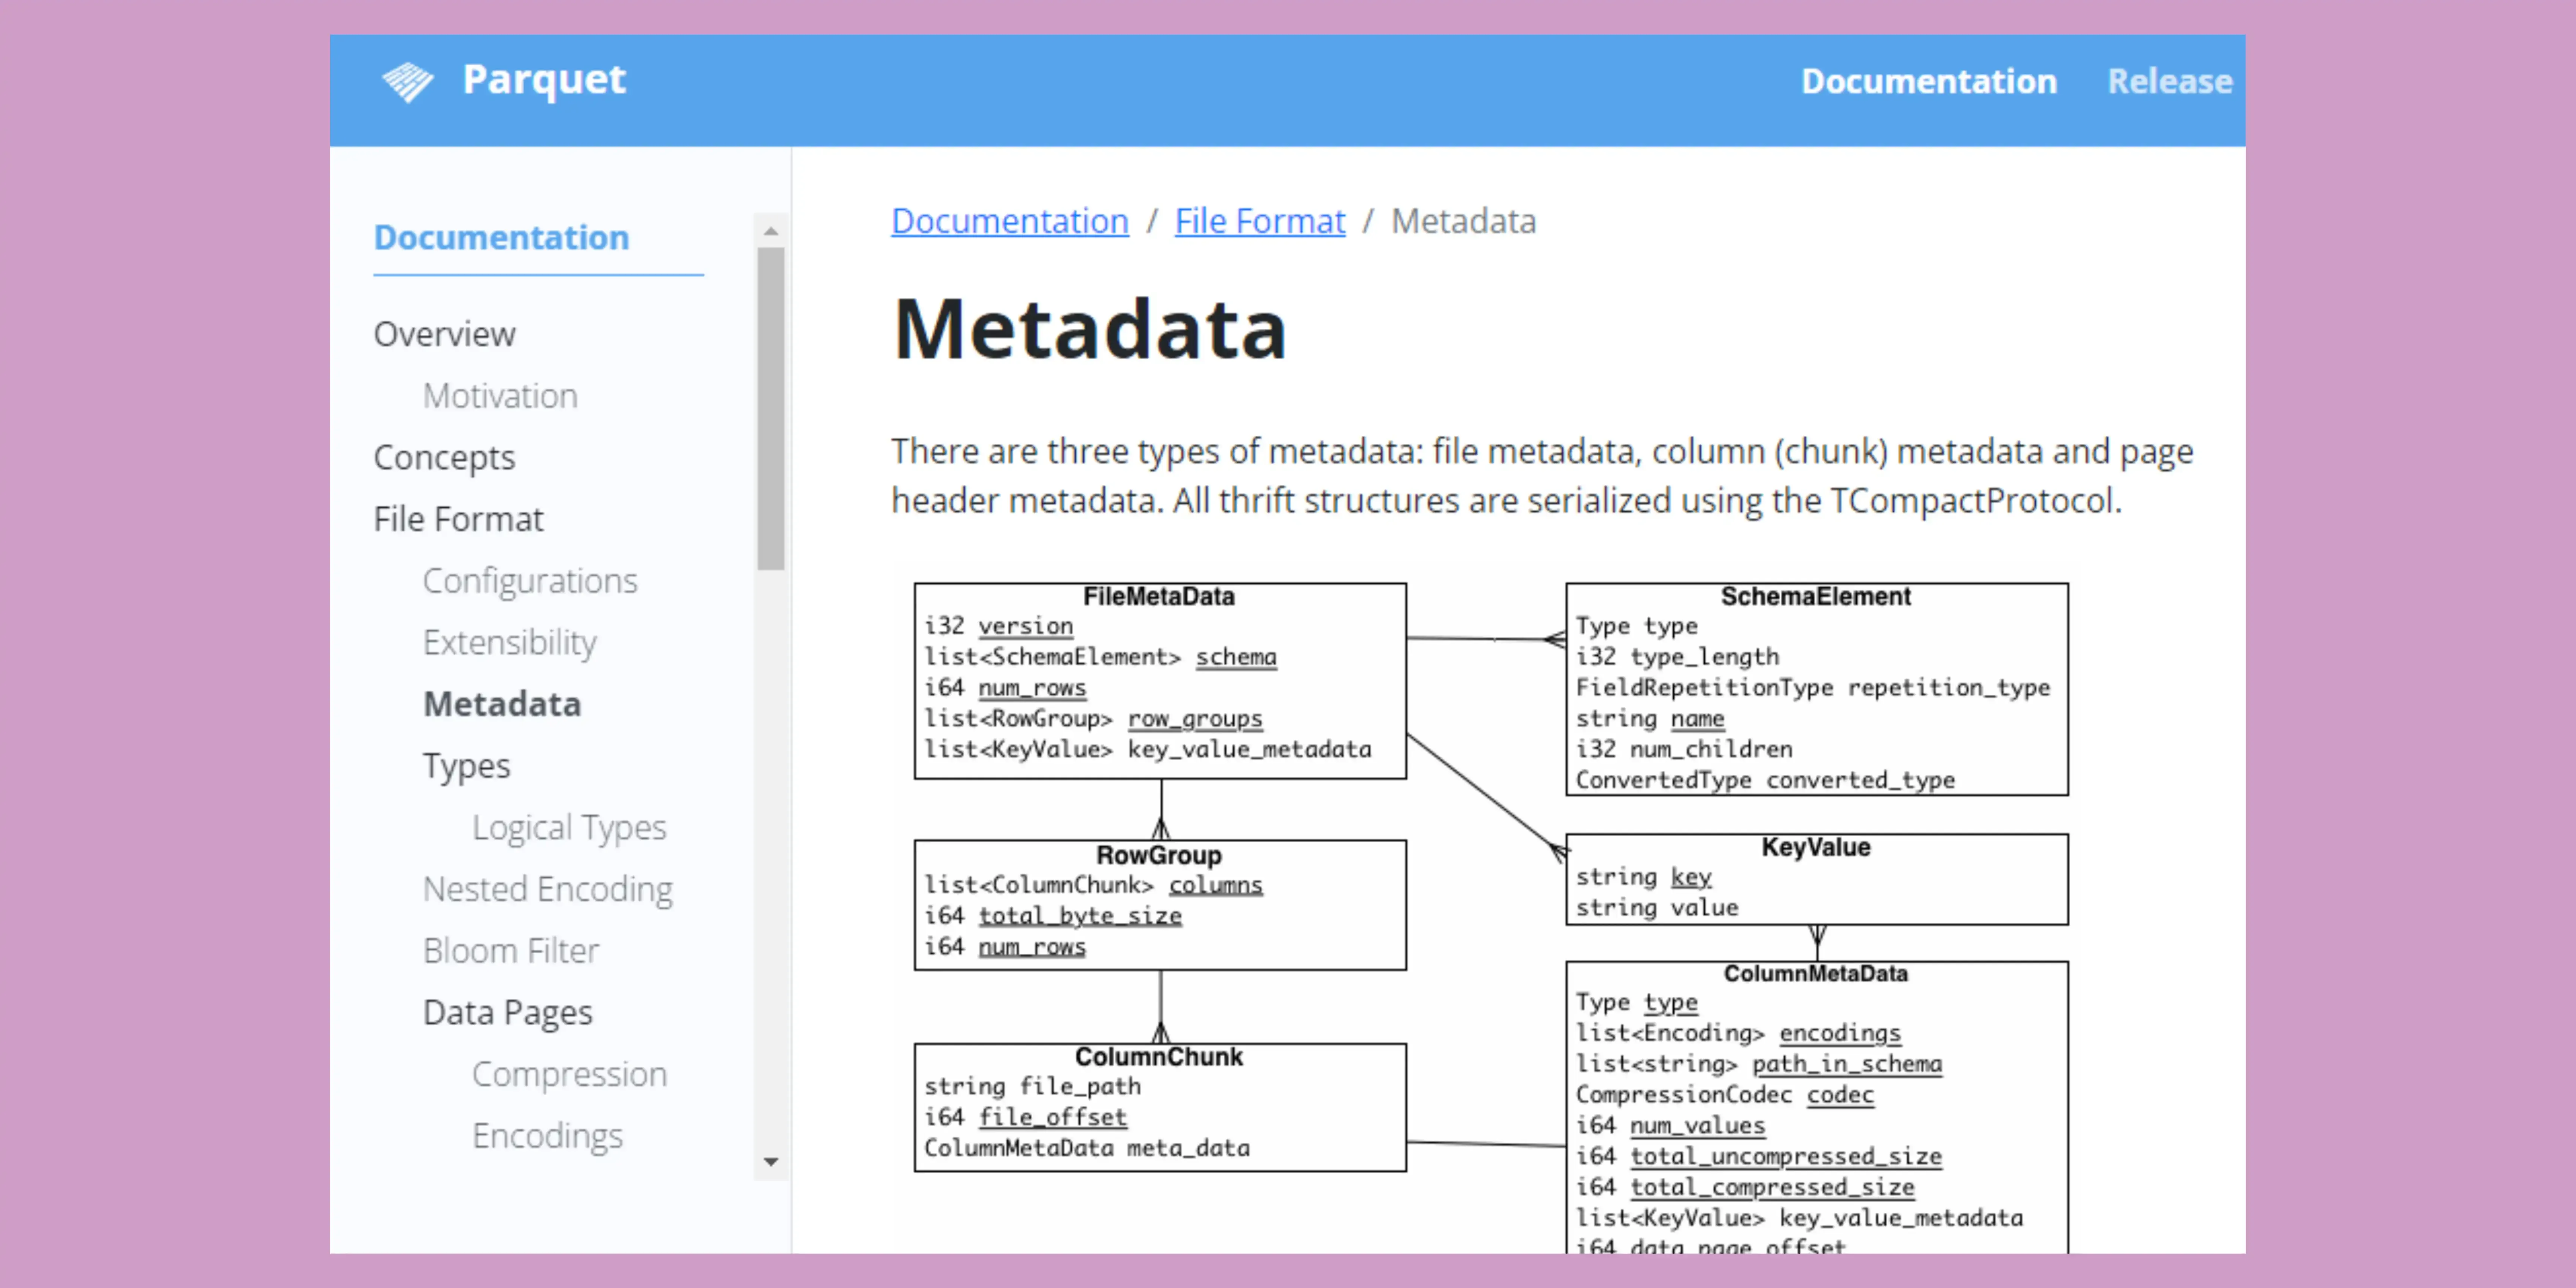
Task: Click 'i32 num_children' in SchemaElement
Action: [x=1684, y=750]
